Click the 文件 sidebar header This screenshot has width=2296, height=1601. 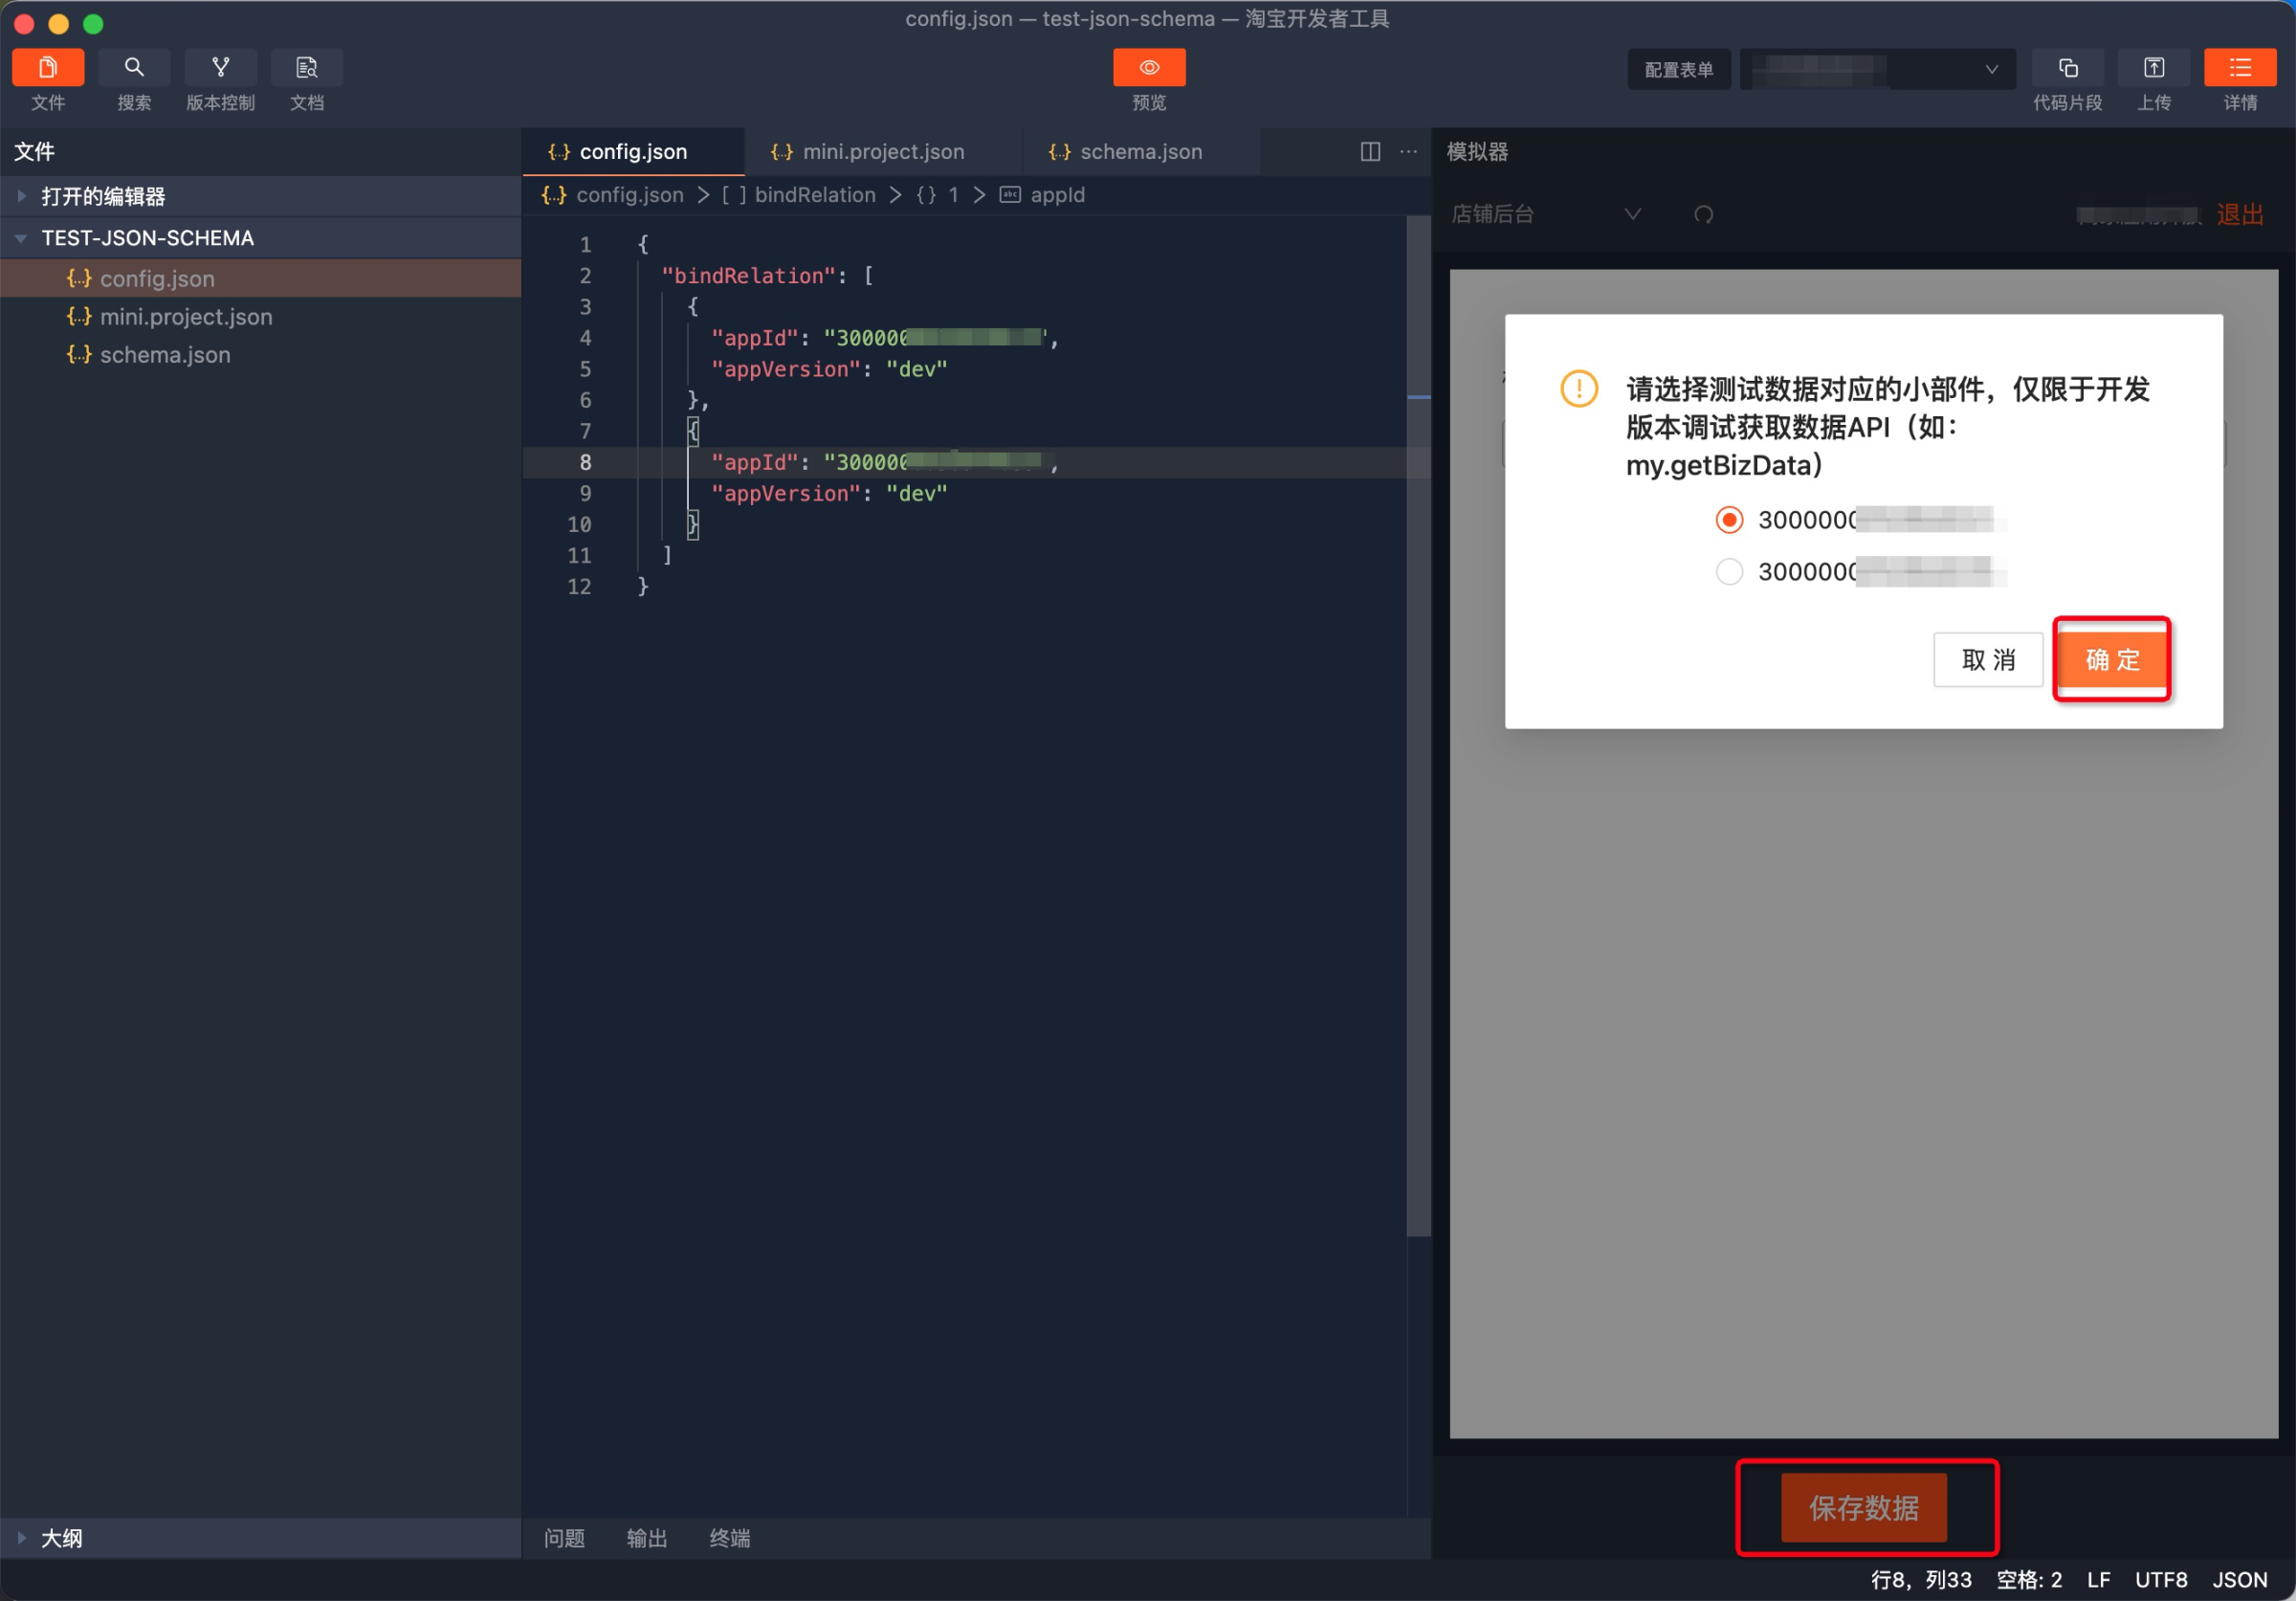[x=34, y=151]
